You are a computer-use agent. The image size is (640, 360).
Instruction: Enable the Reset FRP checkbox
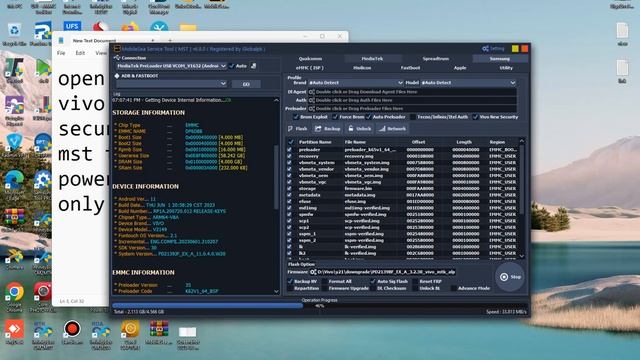point(415,281)
